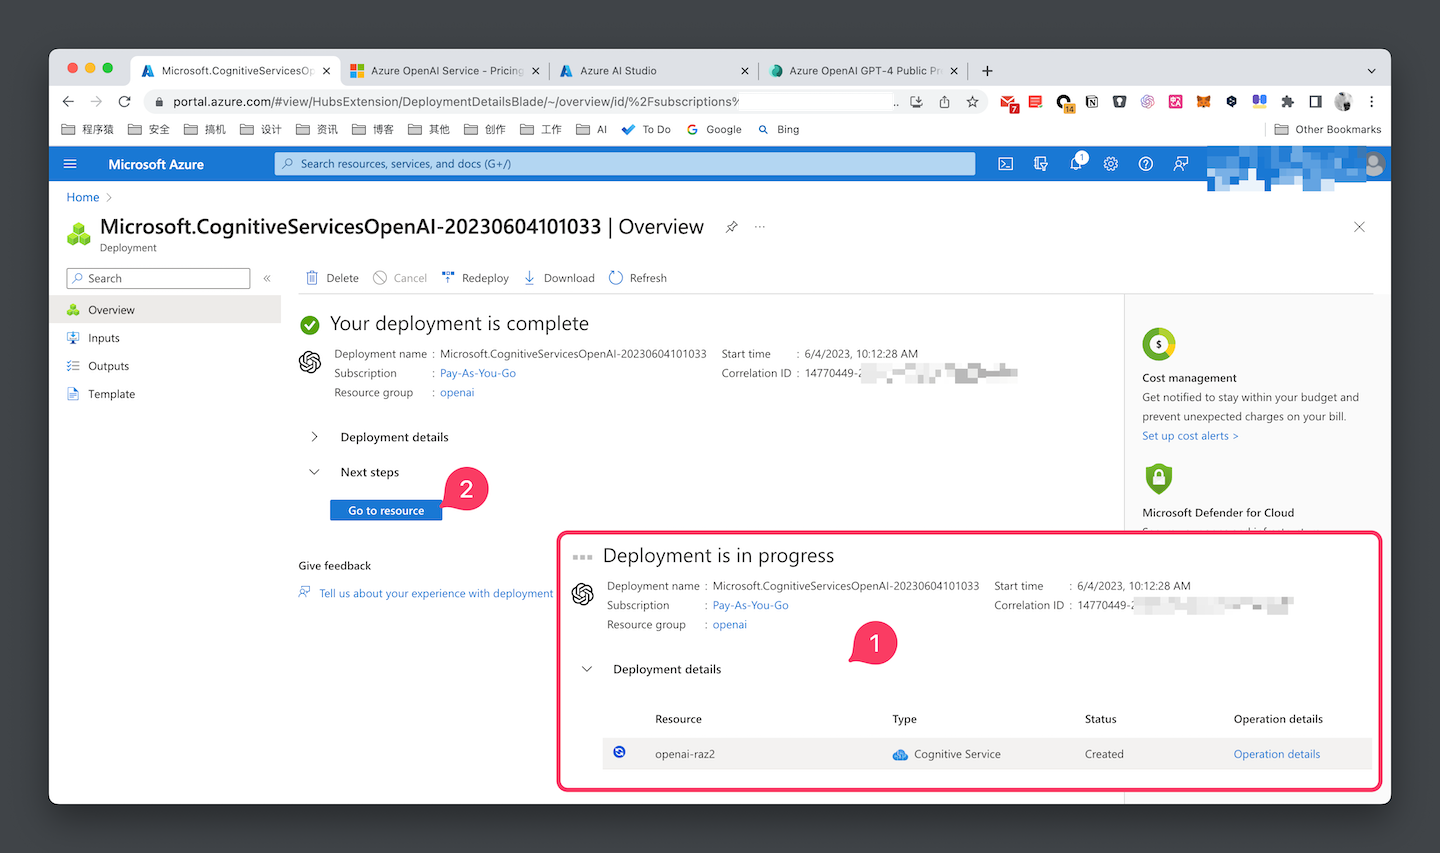Click the Home breadcrumb link
This screenshot has width=1440, height=853.
[83, 197]
